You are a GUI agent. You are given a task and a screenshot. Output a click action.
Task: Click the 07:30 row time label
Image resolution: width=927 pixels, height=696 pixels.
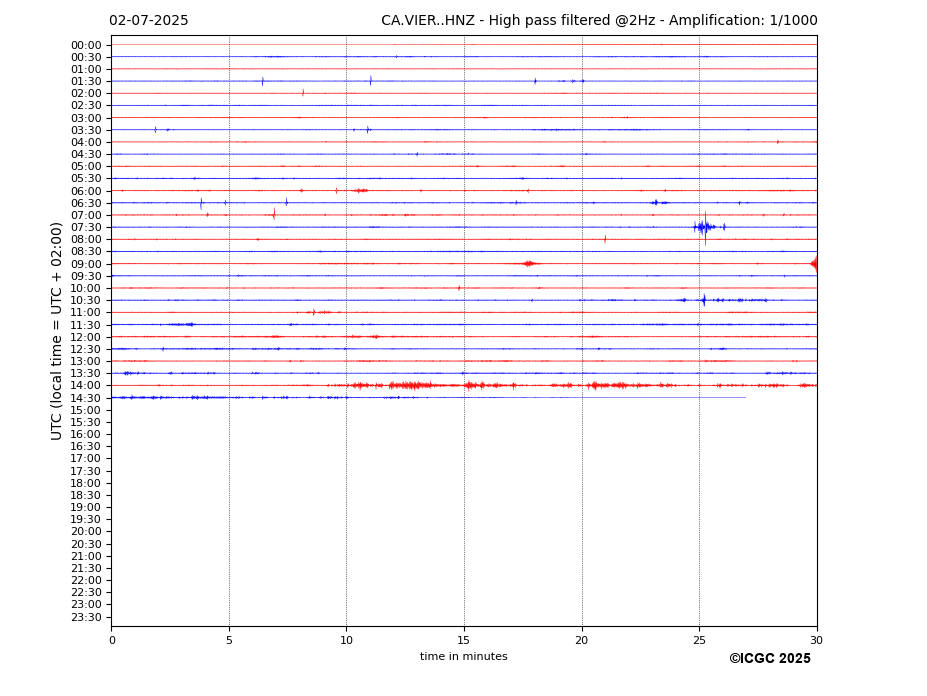(x=86, y=227)
